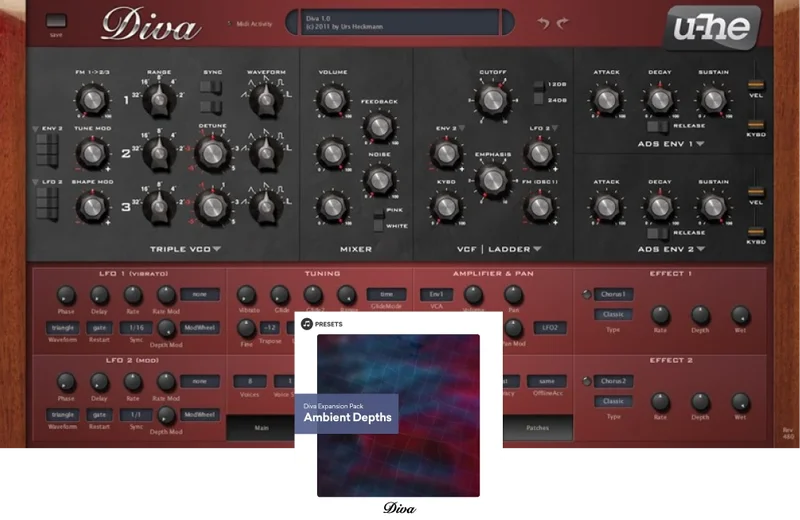The height and width of the screenshot is (520, 800).
Task: Open the ADS ENV 1 dropdown
Action: [x=701, y=144]
